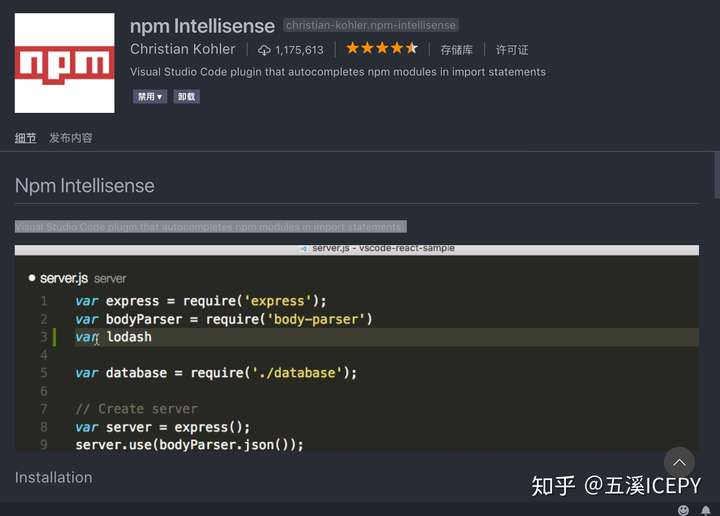Switch to the 细节 details tab
The height and width of the screenshot is (516, 720).
coord(25,138)
